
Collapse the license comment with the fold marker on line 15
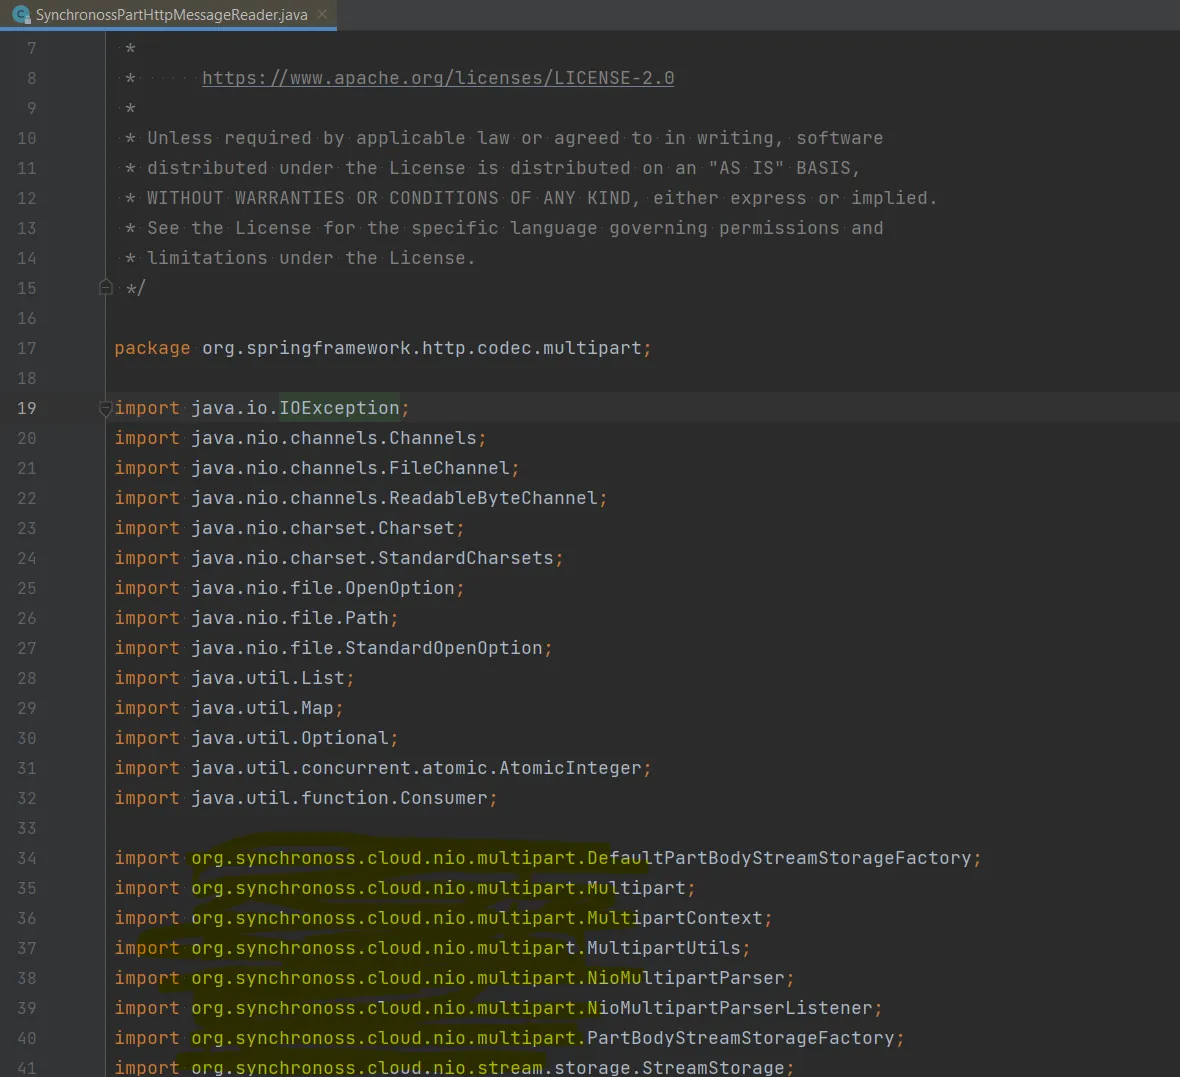coord(106,288)
